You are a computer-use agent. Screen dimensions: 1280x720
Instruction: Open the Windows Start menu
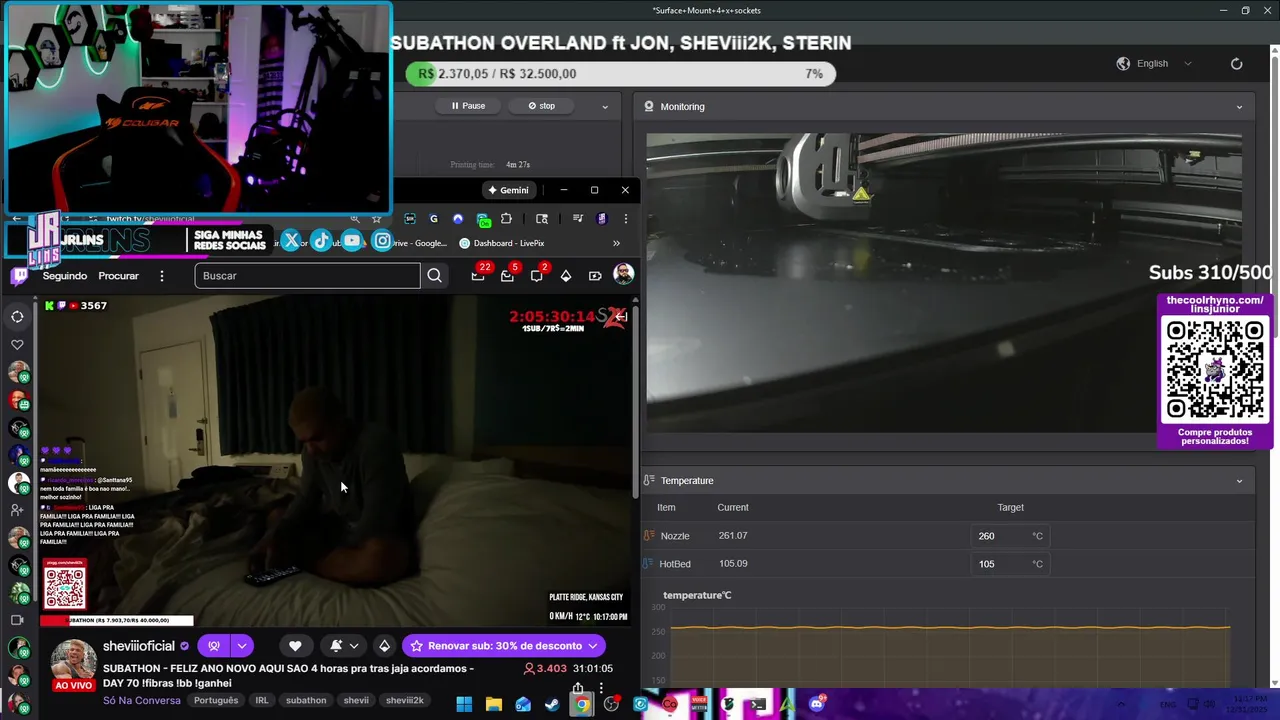pos(464,704)
